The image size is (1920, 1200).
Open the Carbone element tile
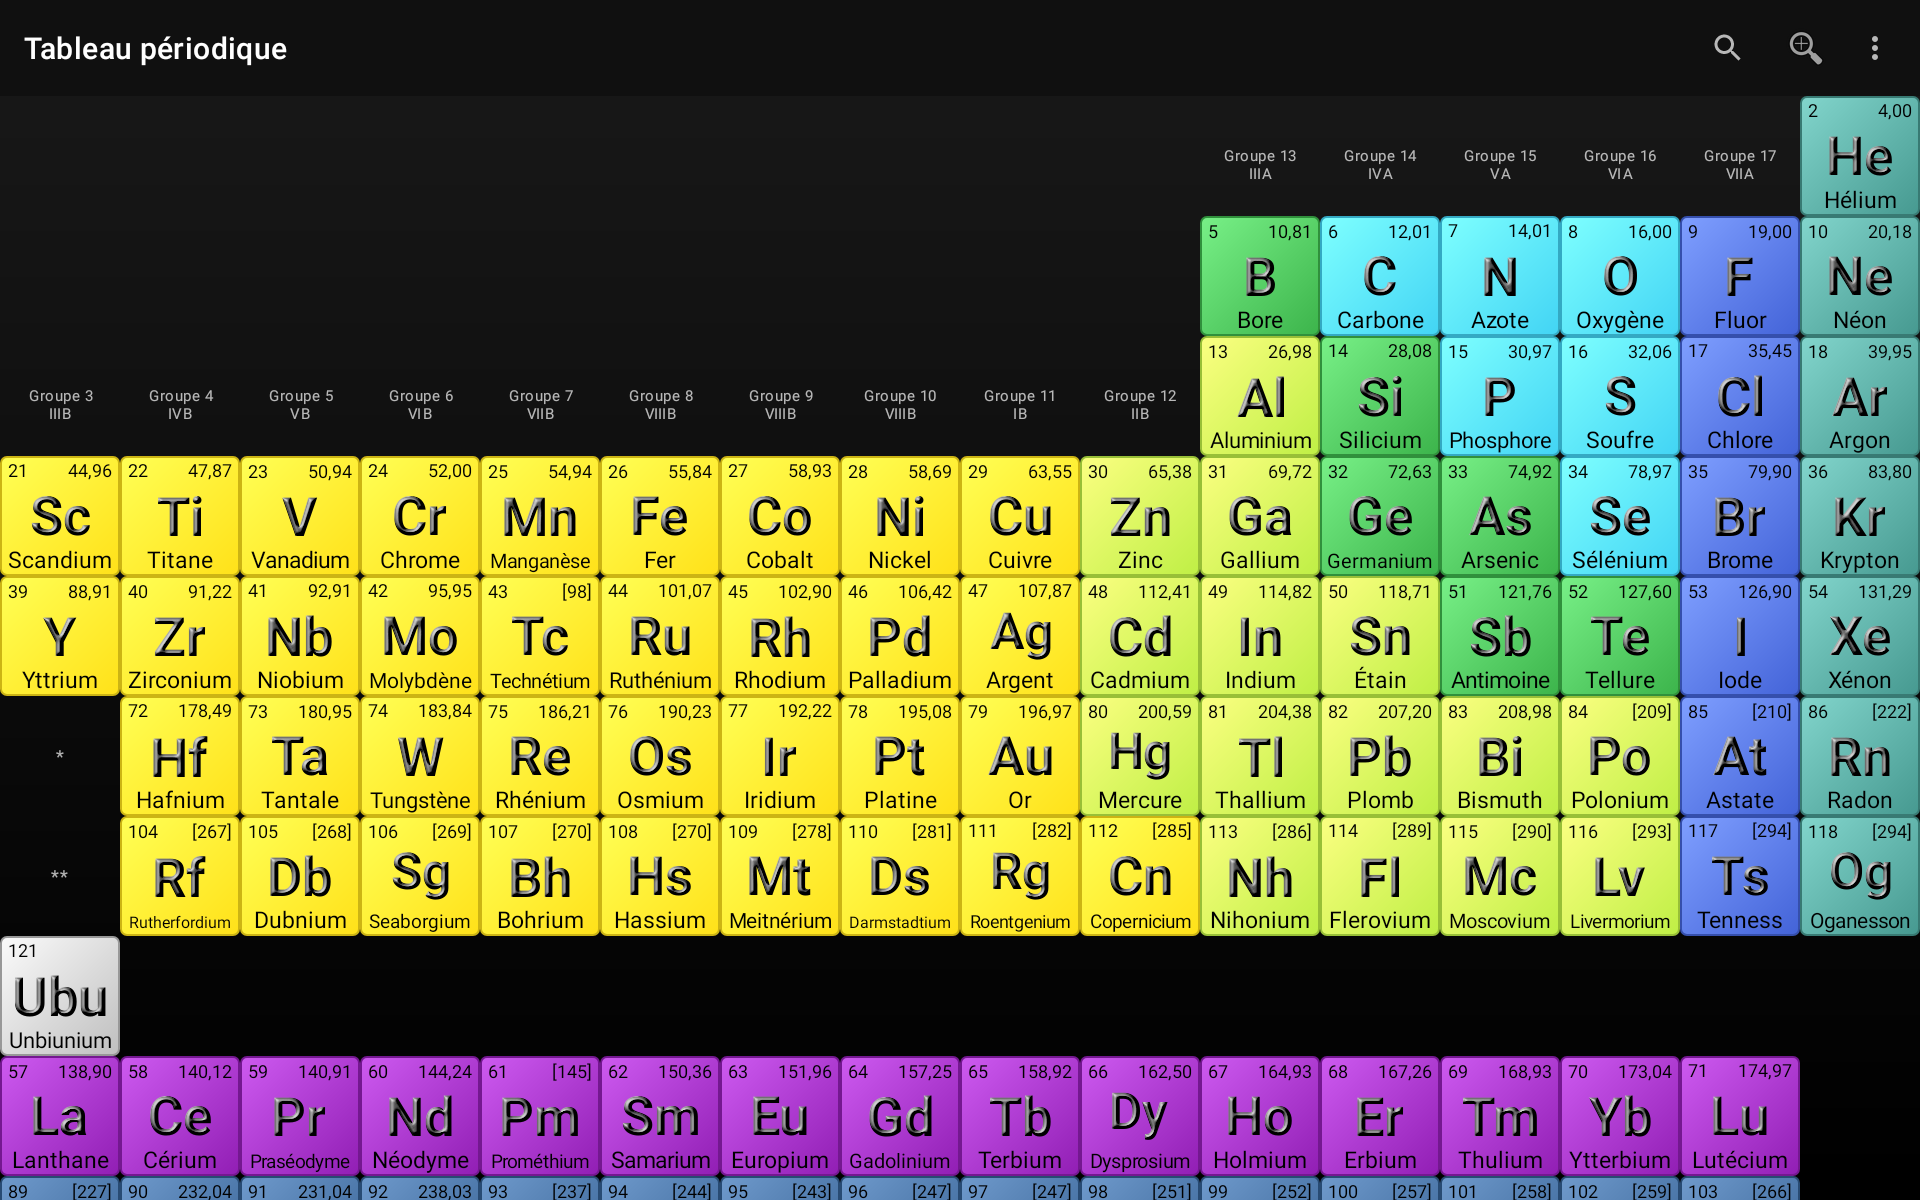1380,276
